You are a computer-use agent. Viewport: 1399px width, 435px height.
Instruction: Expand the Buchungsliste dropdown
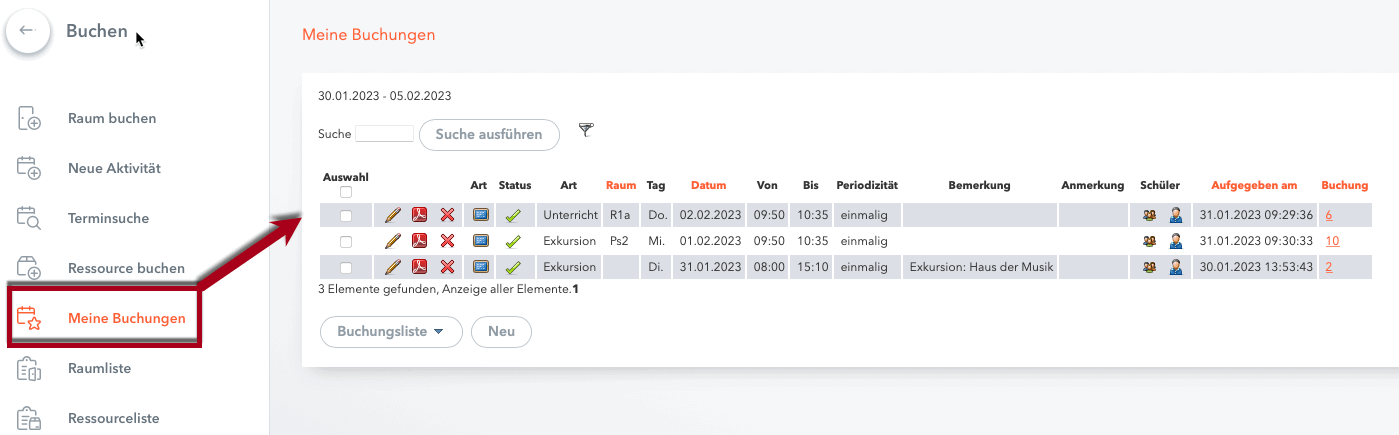pyautogui.click(x=391, y=332)
